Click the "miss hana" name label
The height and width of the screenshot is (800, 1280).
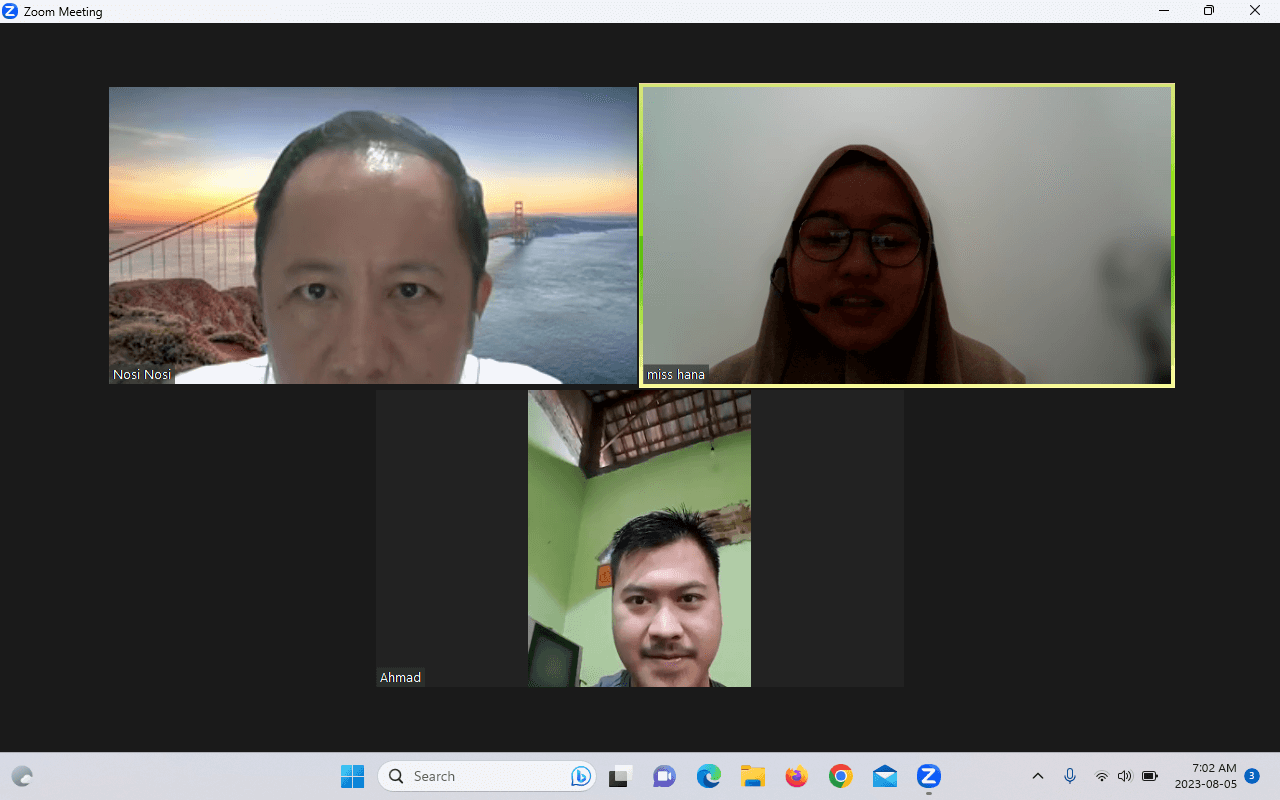(x=676, y=375)
